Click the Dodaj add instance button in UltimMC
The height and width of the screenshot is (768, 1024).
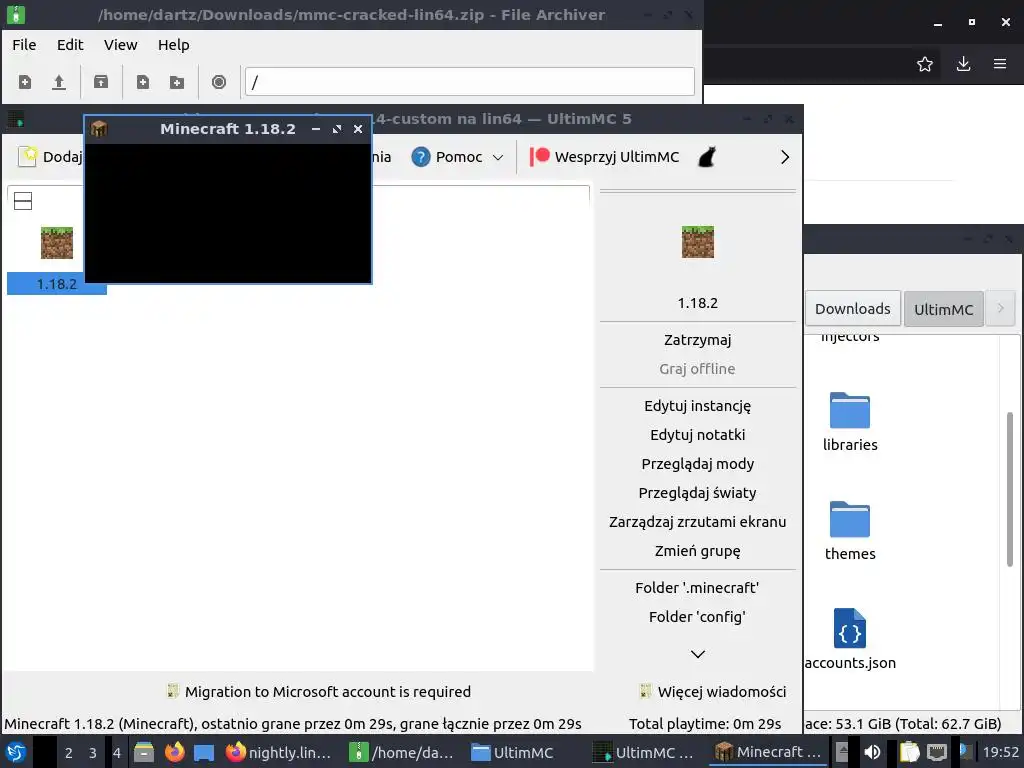point(50,157)
